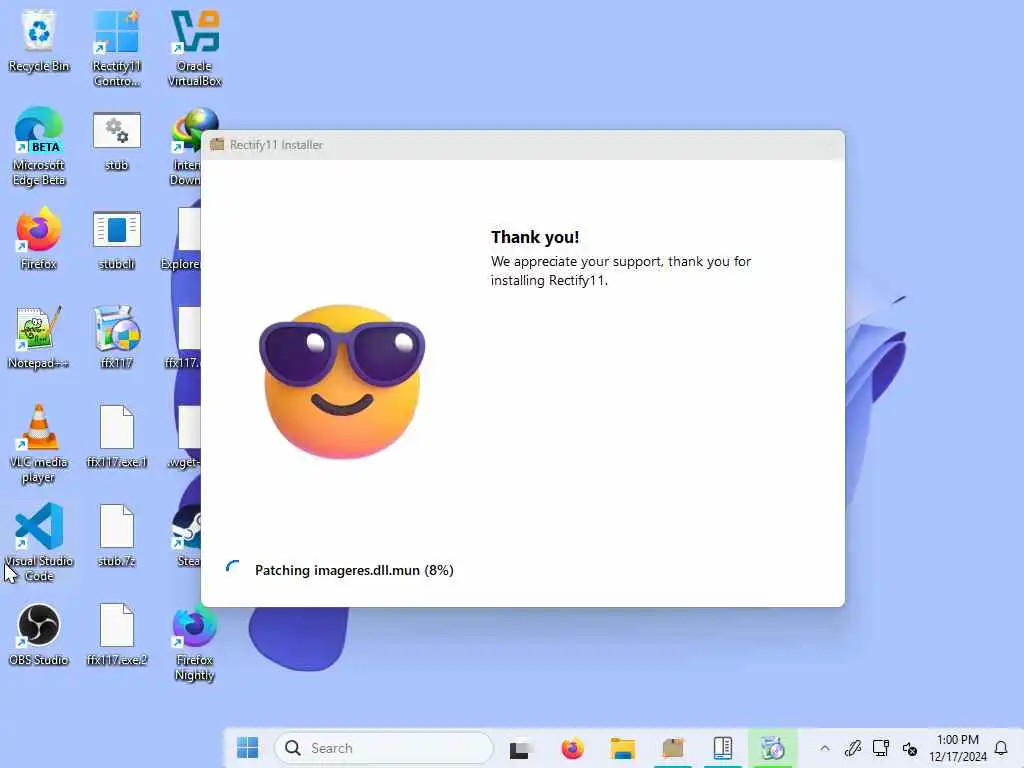The height and width of the screenshot is (768, 1024).
Task: Click the highlighted disc installer taskbar icon
Action: [x=773, y=748]
